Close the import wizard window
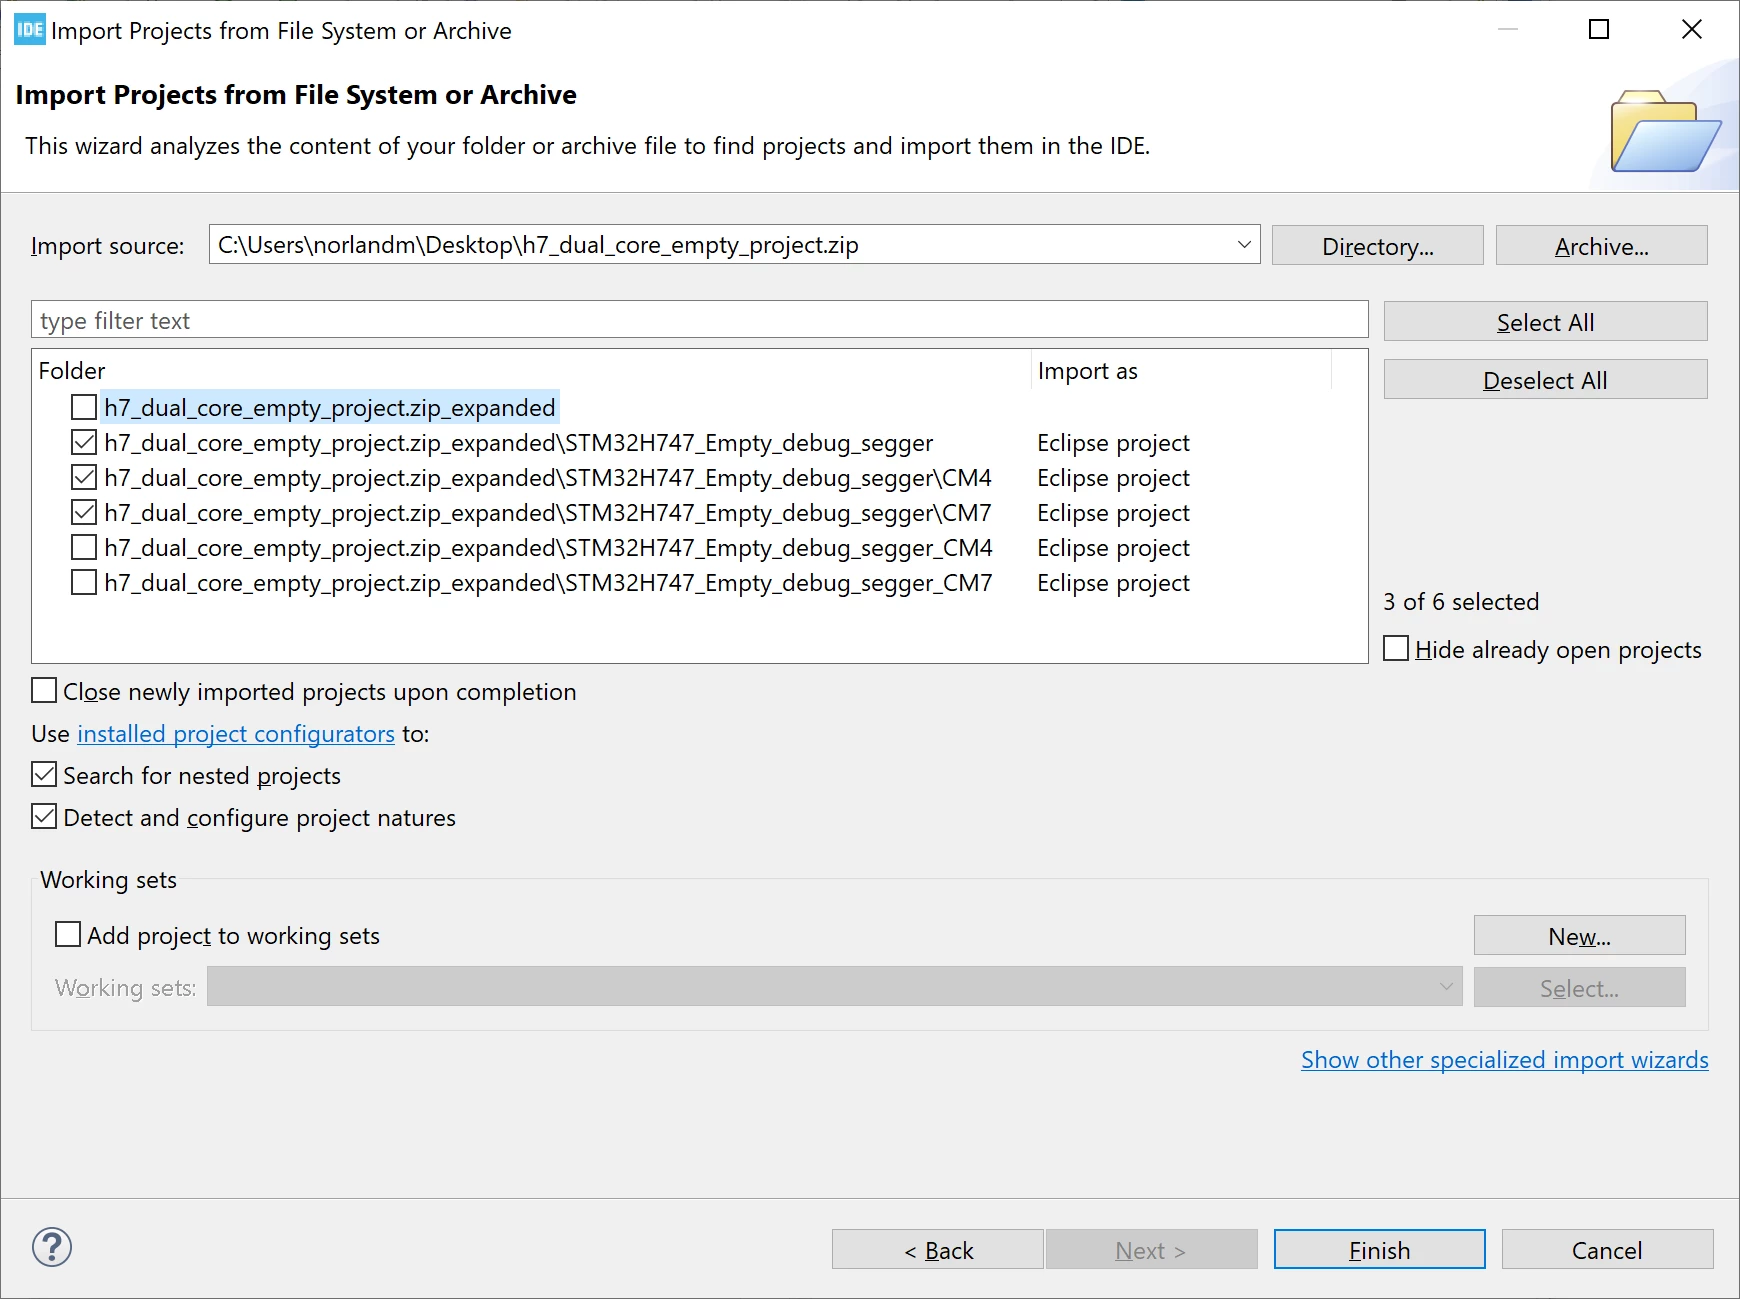 [x=1692, y=30]
